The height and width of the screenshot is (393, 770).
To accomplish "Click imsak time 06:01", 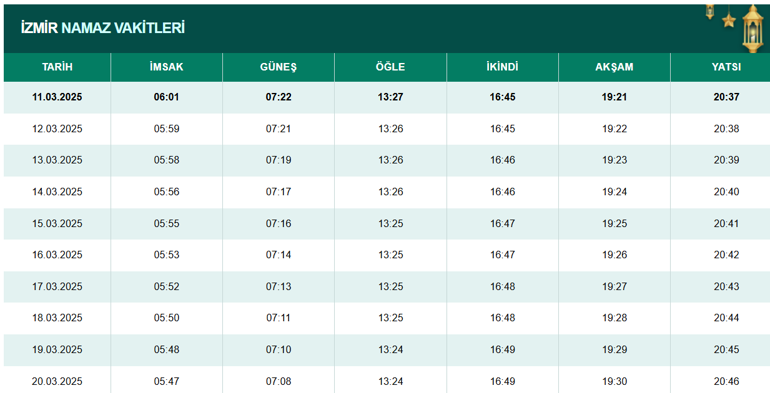I will 166,97.
